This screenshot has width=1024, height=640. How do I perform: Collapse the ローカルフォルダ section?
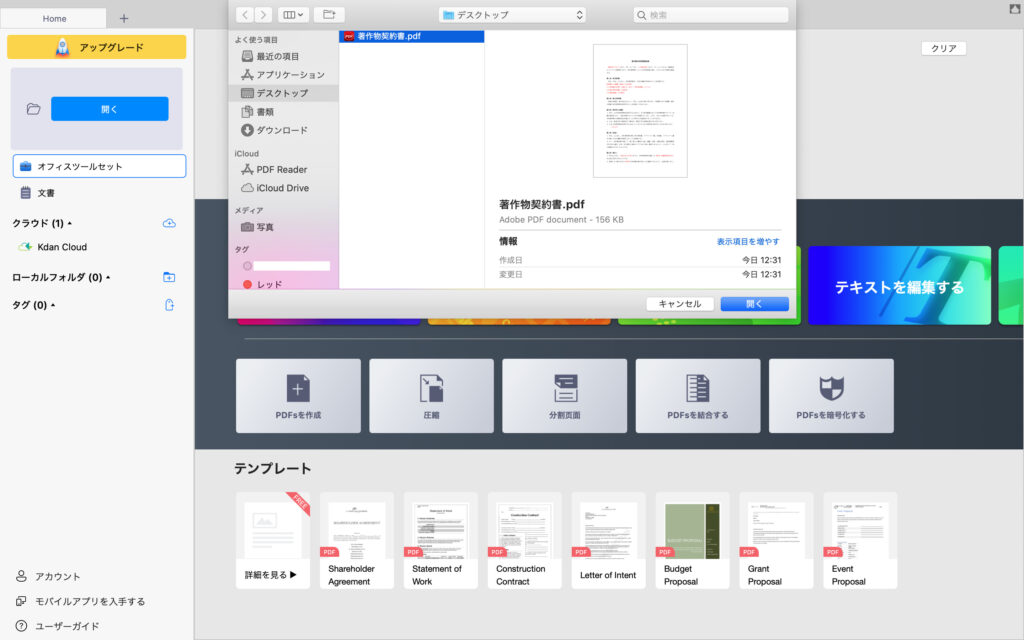point(108,277)
